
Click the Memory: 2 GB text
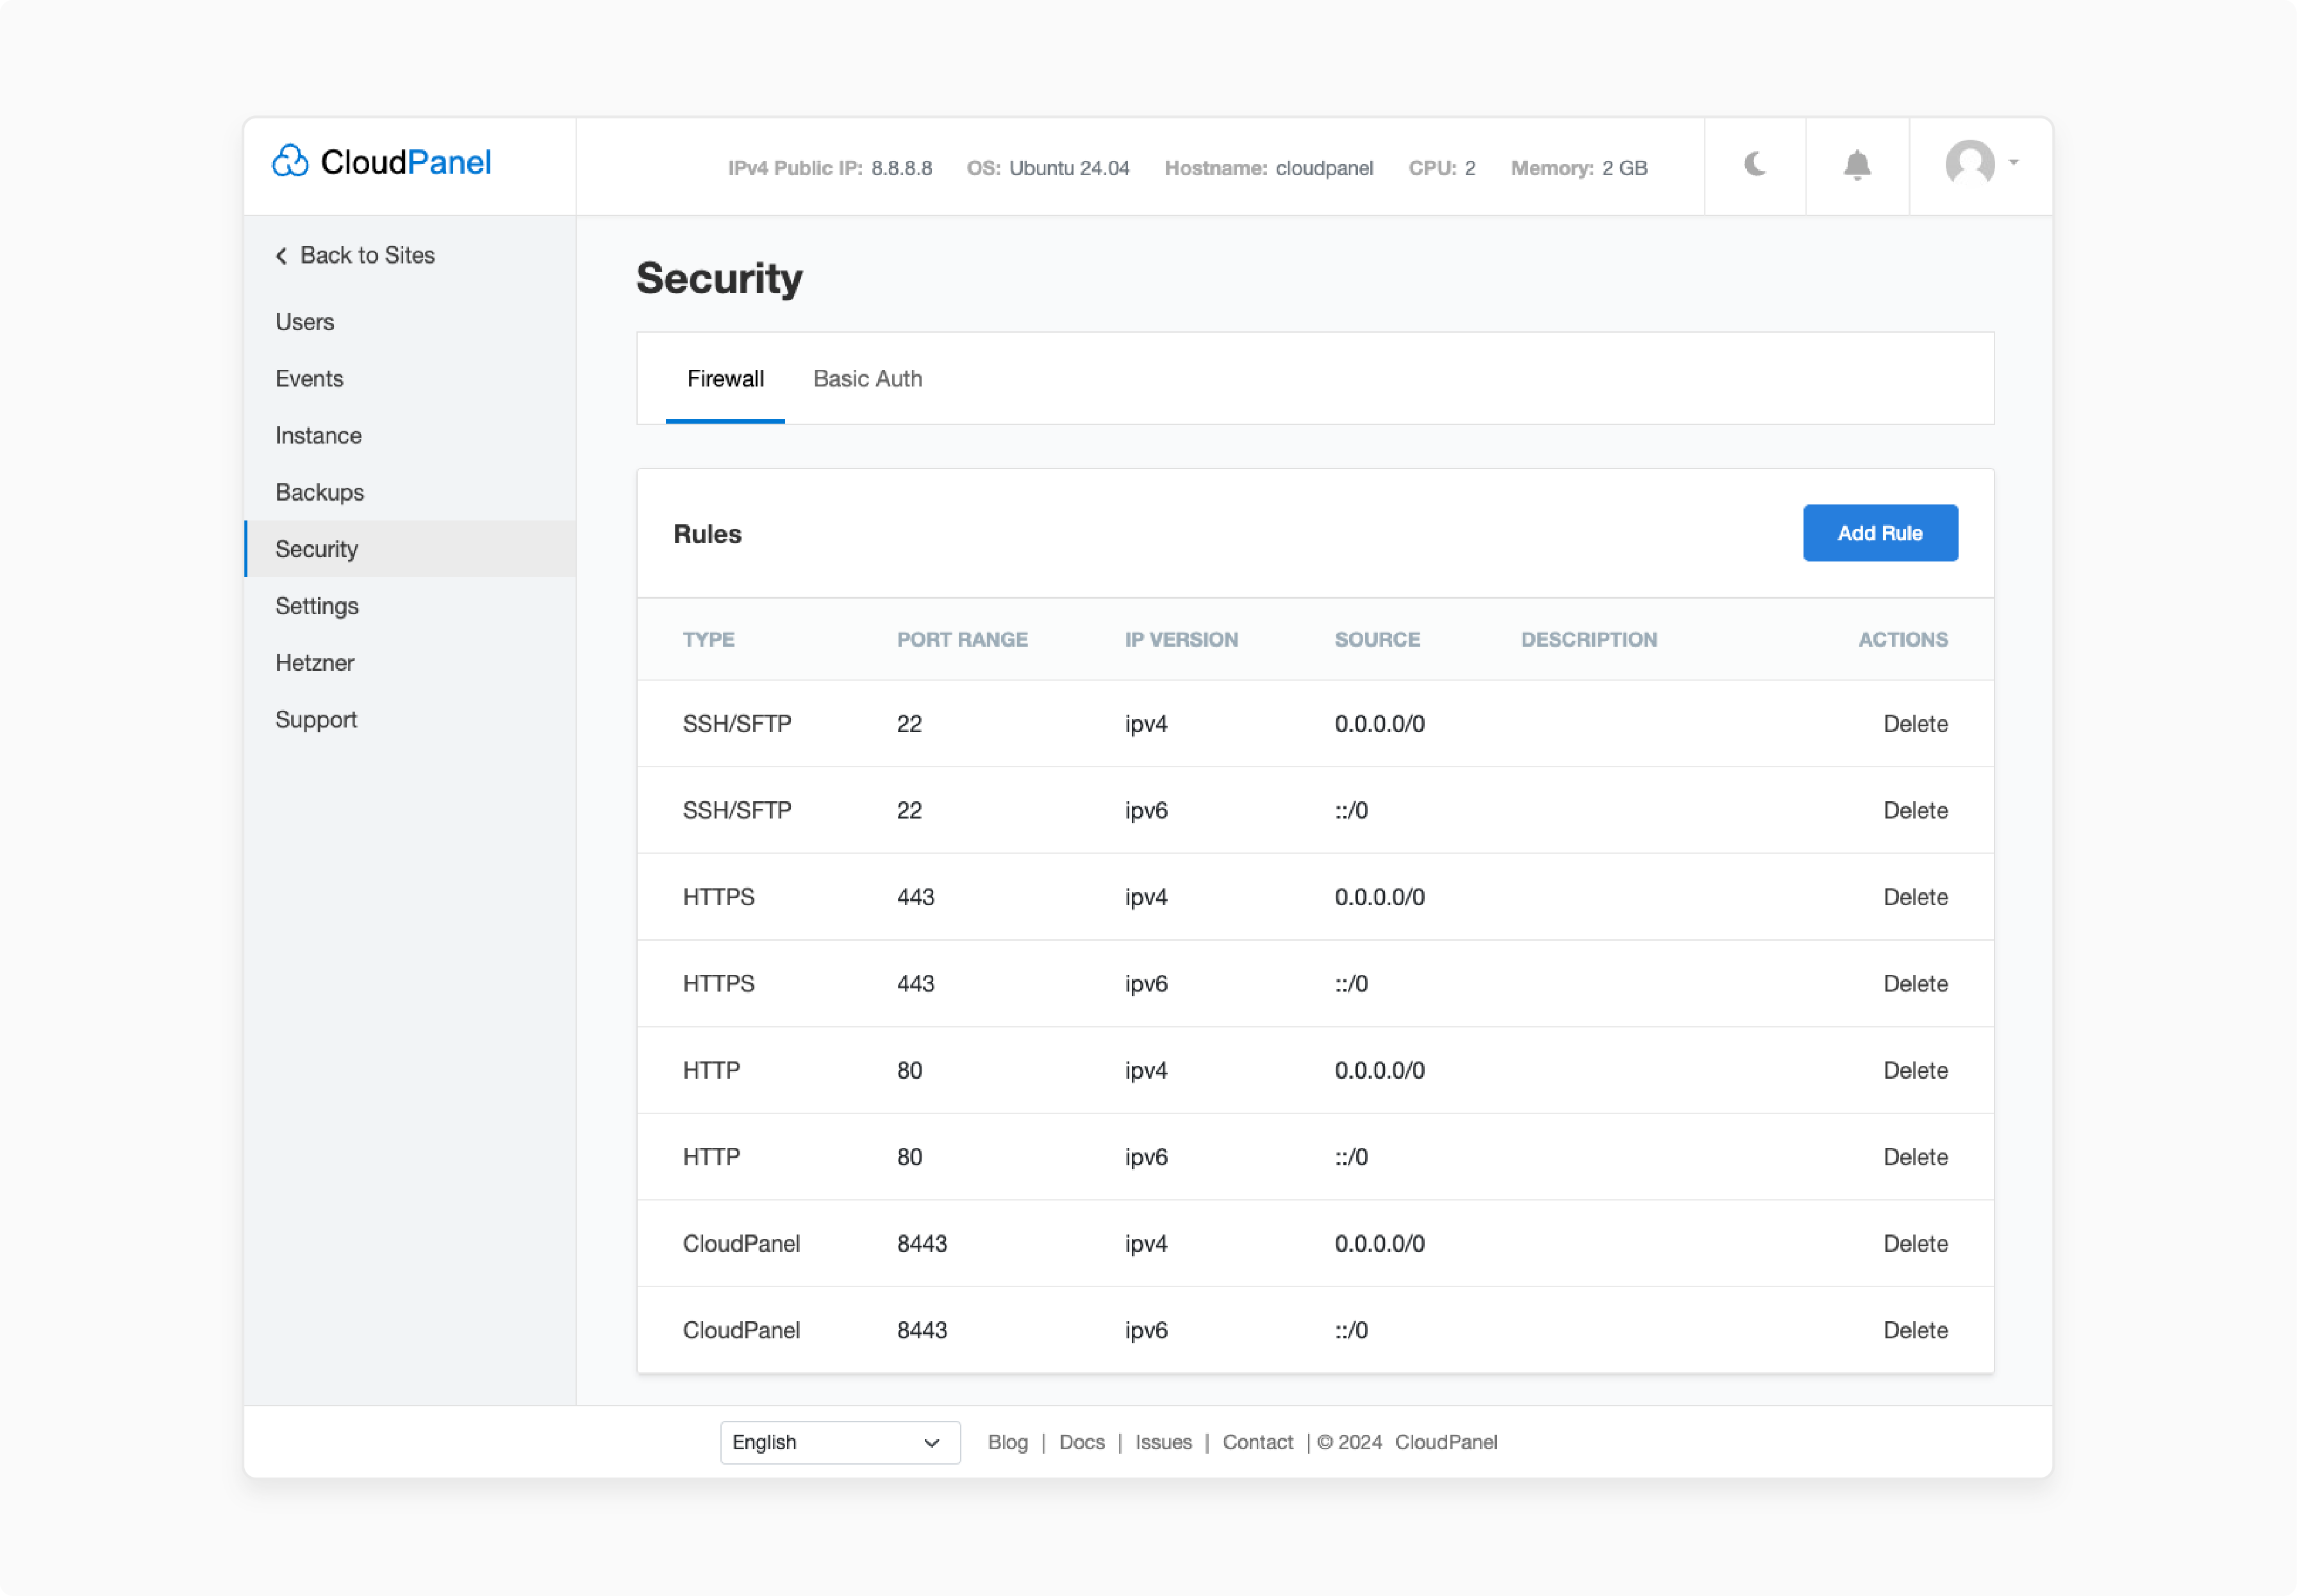coord(1578,168)
